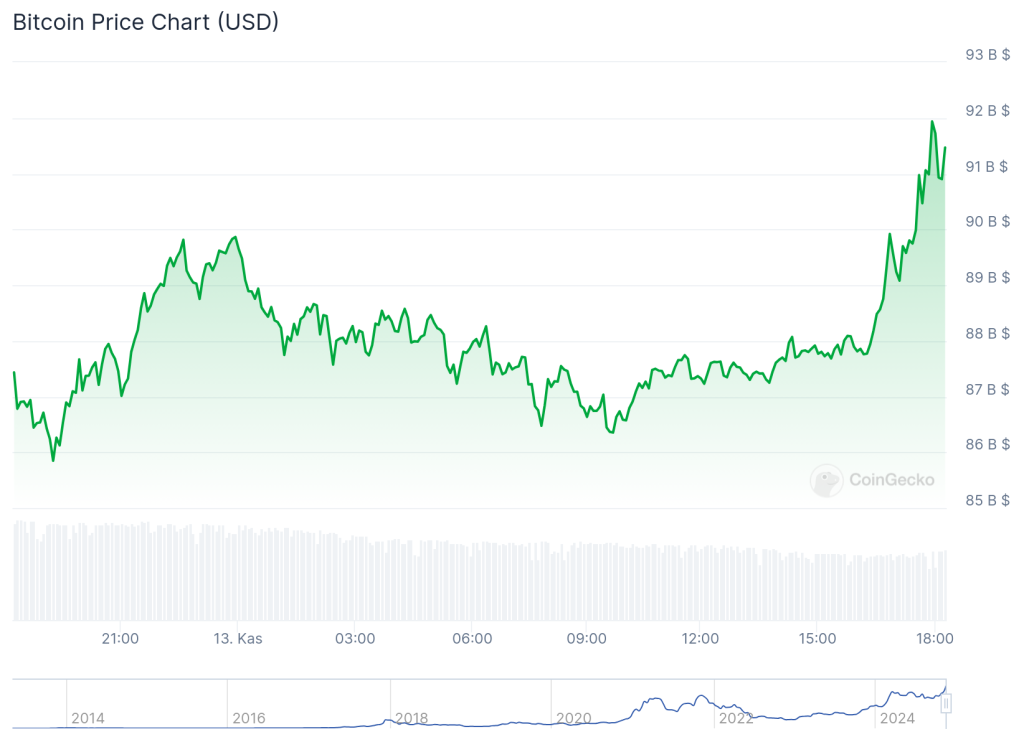The image size is (1024, 747).
Task: Click the CoinGecko gecko logo icon
Action: click(826, 481)
